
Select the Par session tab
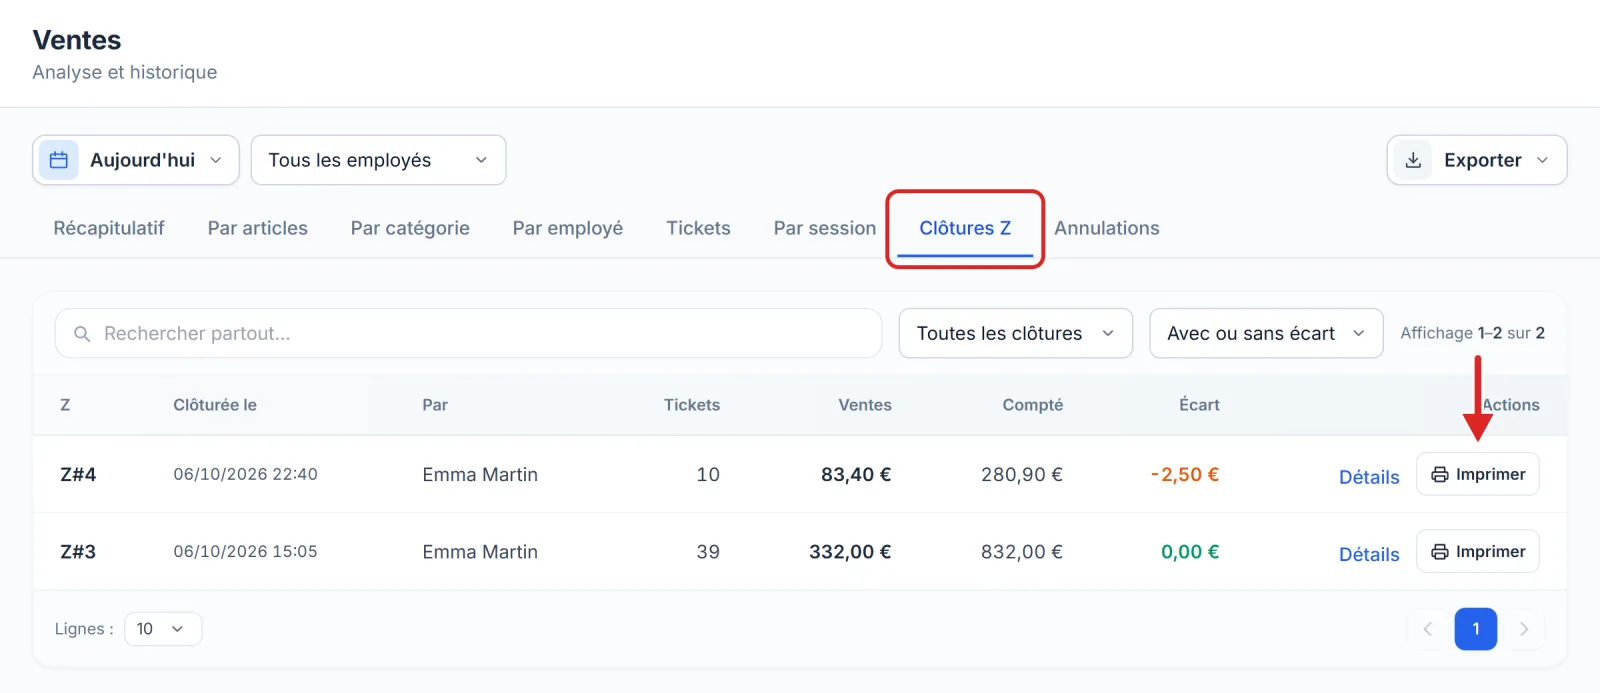tap(825, 228)
